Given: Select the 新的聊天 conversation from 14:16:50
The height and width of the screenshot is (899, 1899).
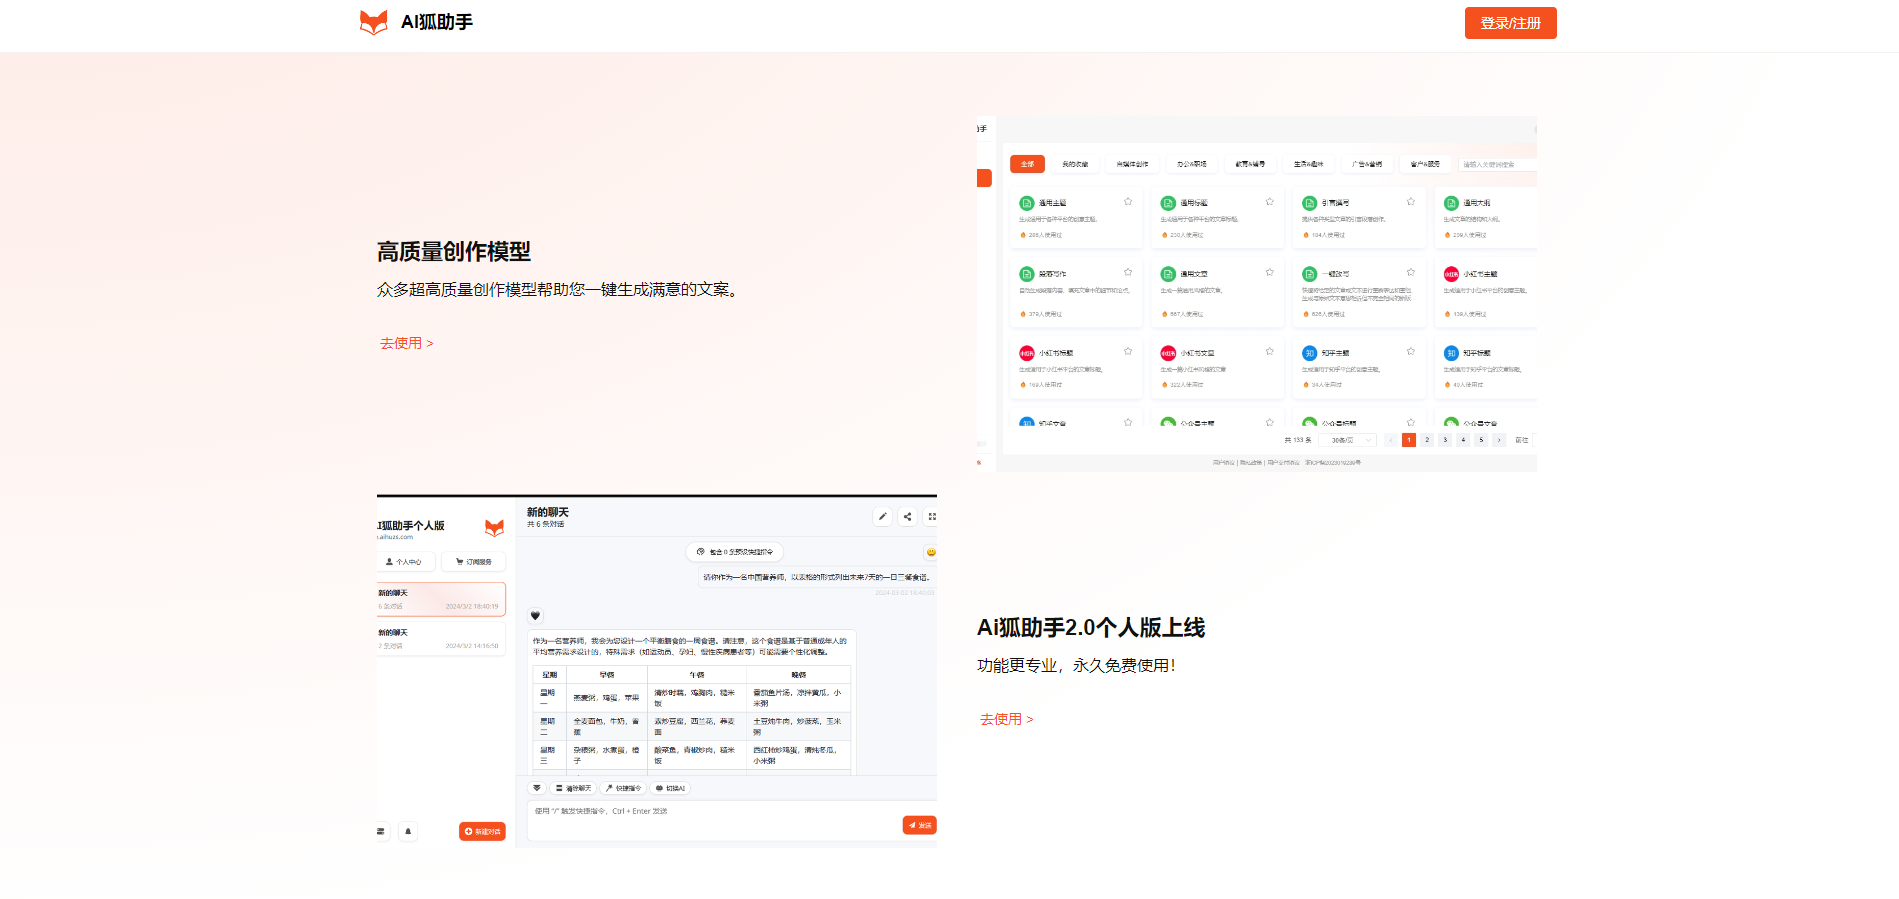Looking at the screenshot, I should tap(441, 639).
